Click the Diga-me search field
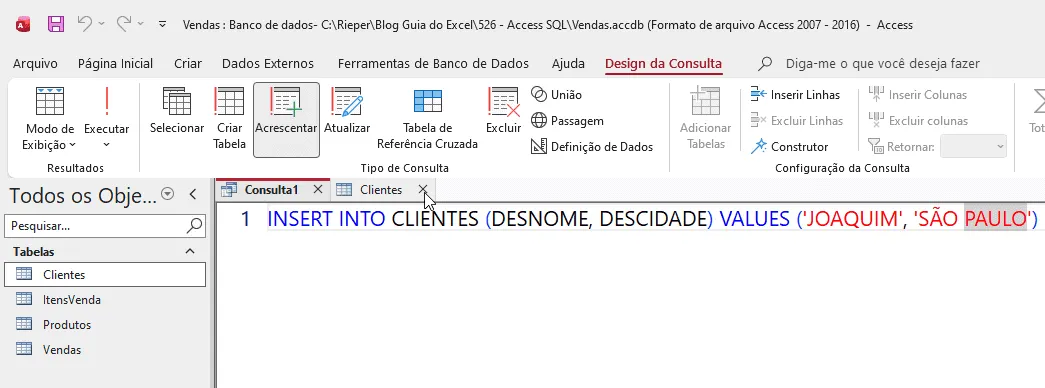 point(882,64)
